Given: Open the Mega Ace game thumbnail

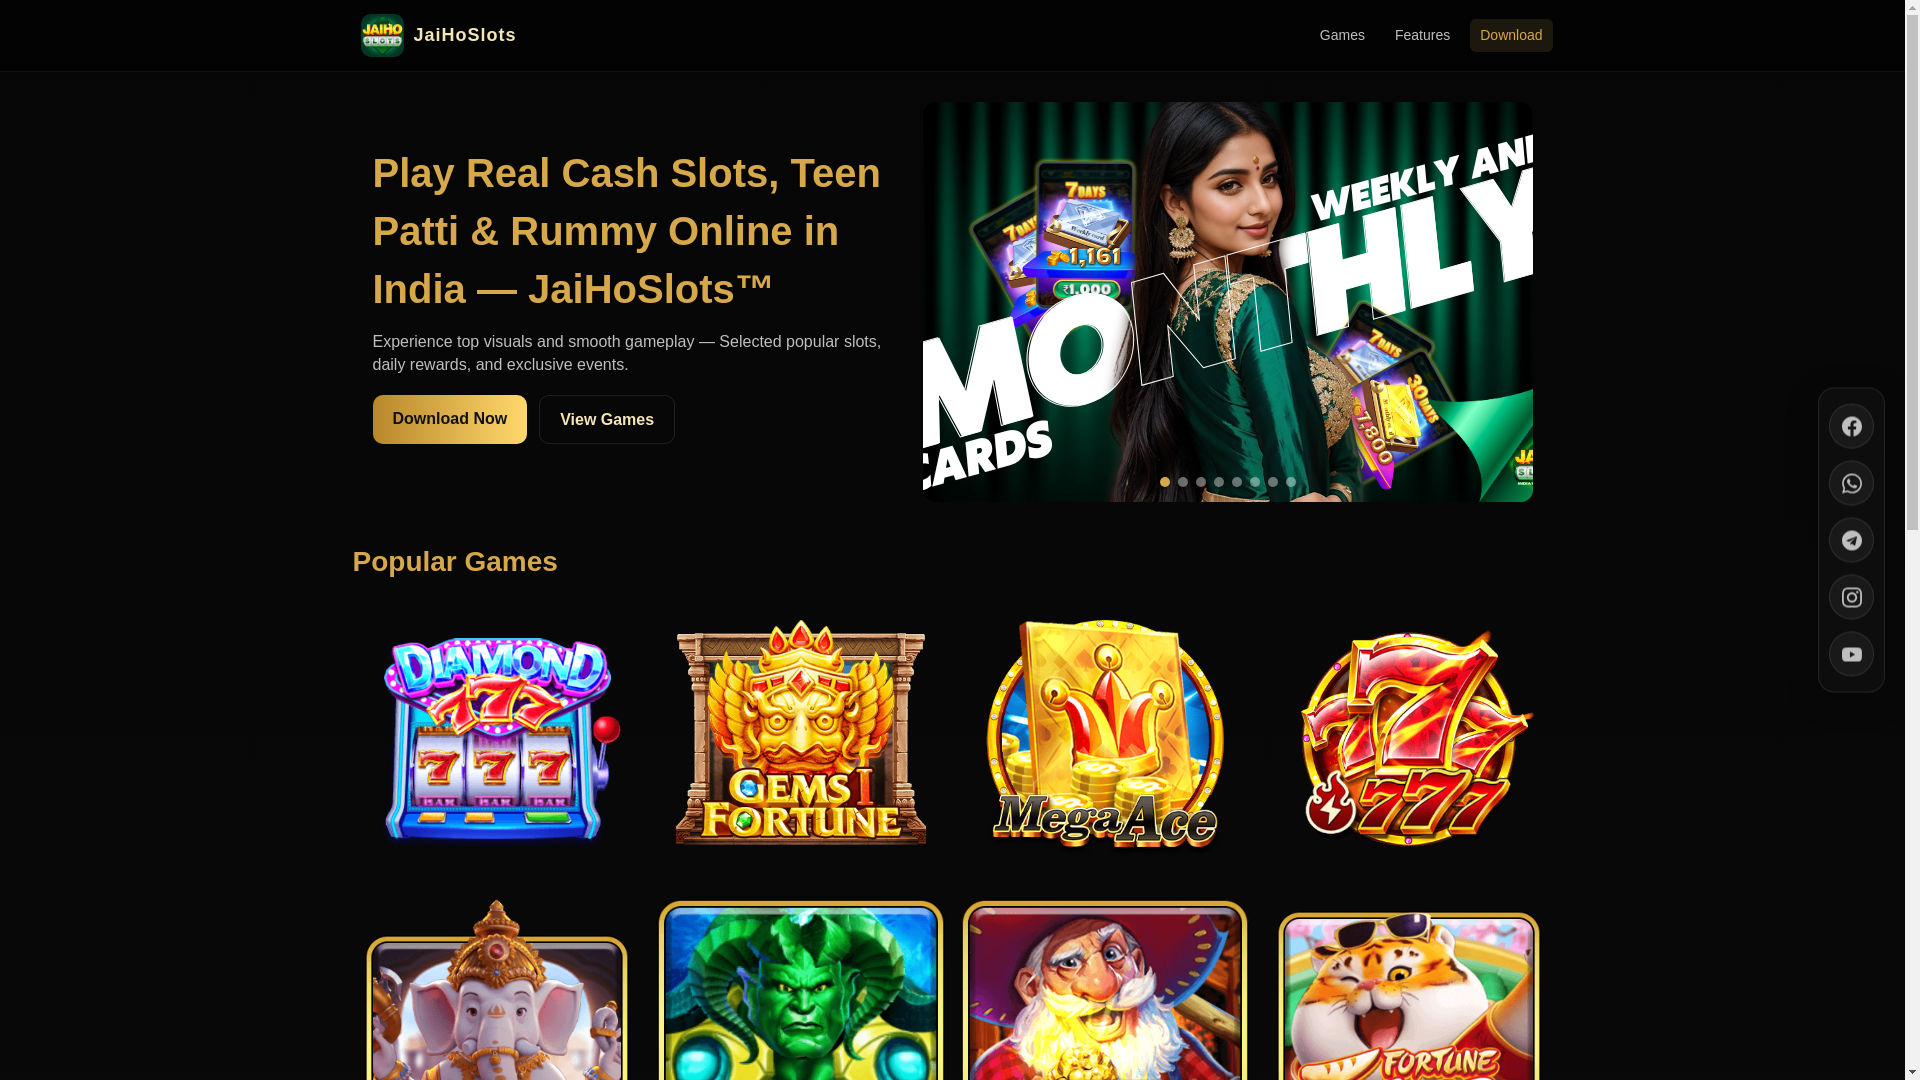Looking at the screenshot, I should (x=1105, y=733).
